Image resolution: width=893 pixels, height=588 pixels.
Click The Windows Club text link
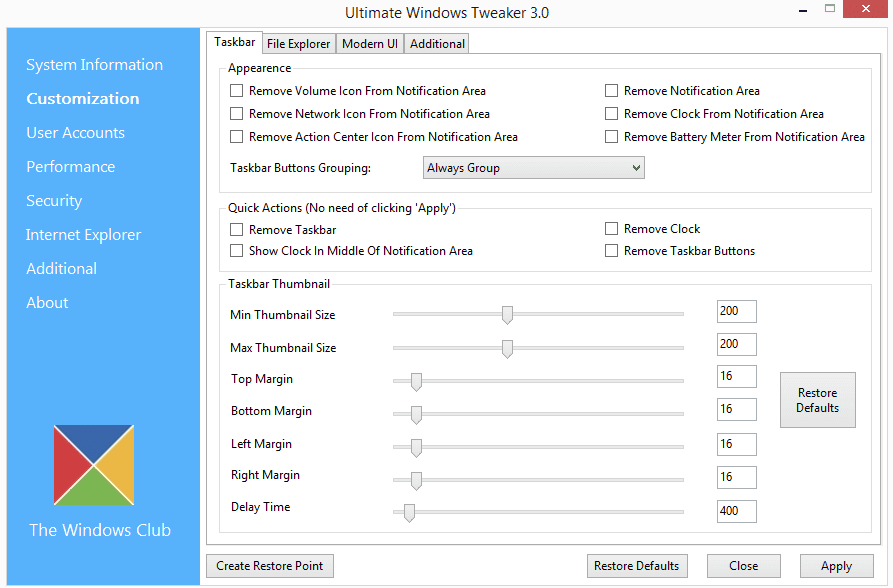click(x=100, y=530)
